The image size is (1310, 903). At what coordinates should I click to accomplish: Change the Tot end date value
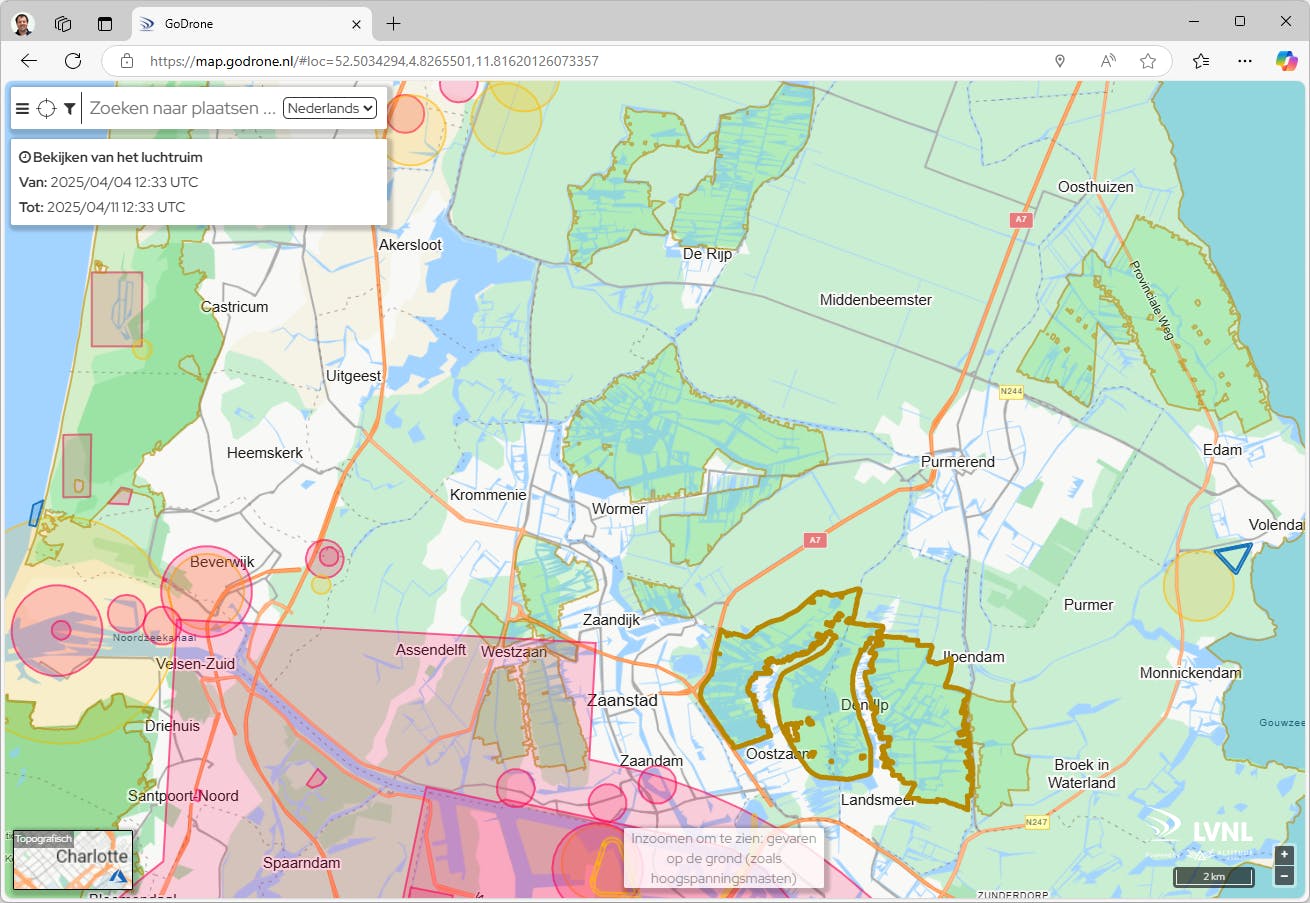(116, 207)
